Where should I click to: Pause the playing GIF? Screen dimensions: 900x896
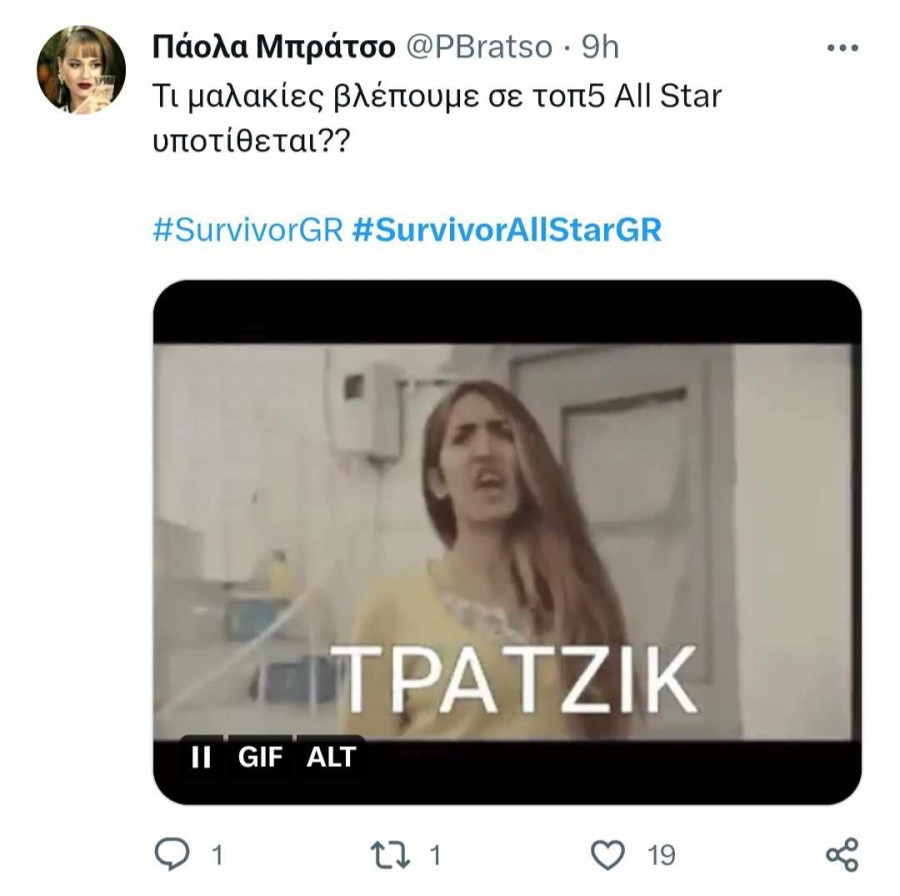pos(201,757)
